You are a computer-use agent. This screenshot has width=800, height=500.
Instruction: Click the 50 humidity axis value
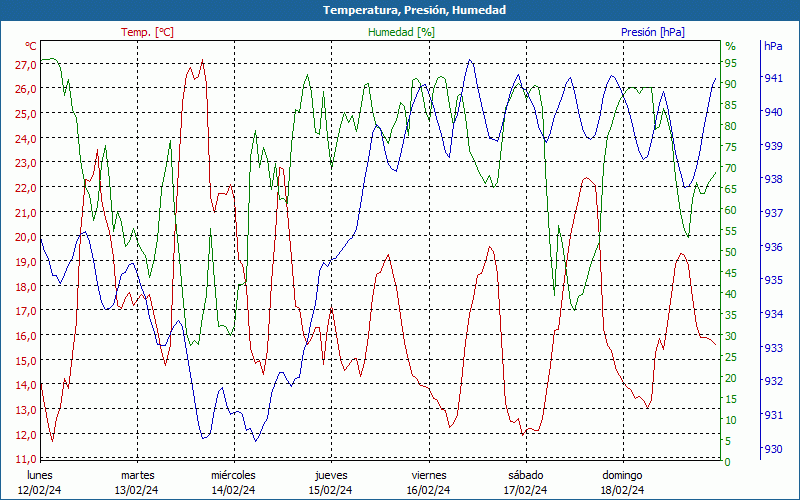[731, 252]
